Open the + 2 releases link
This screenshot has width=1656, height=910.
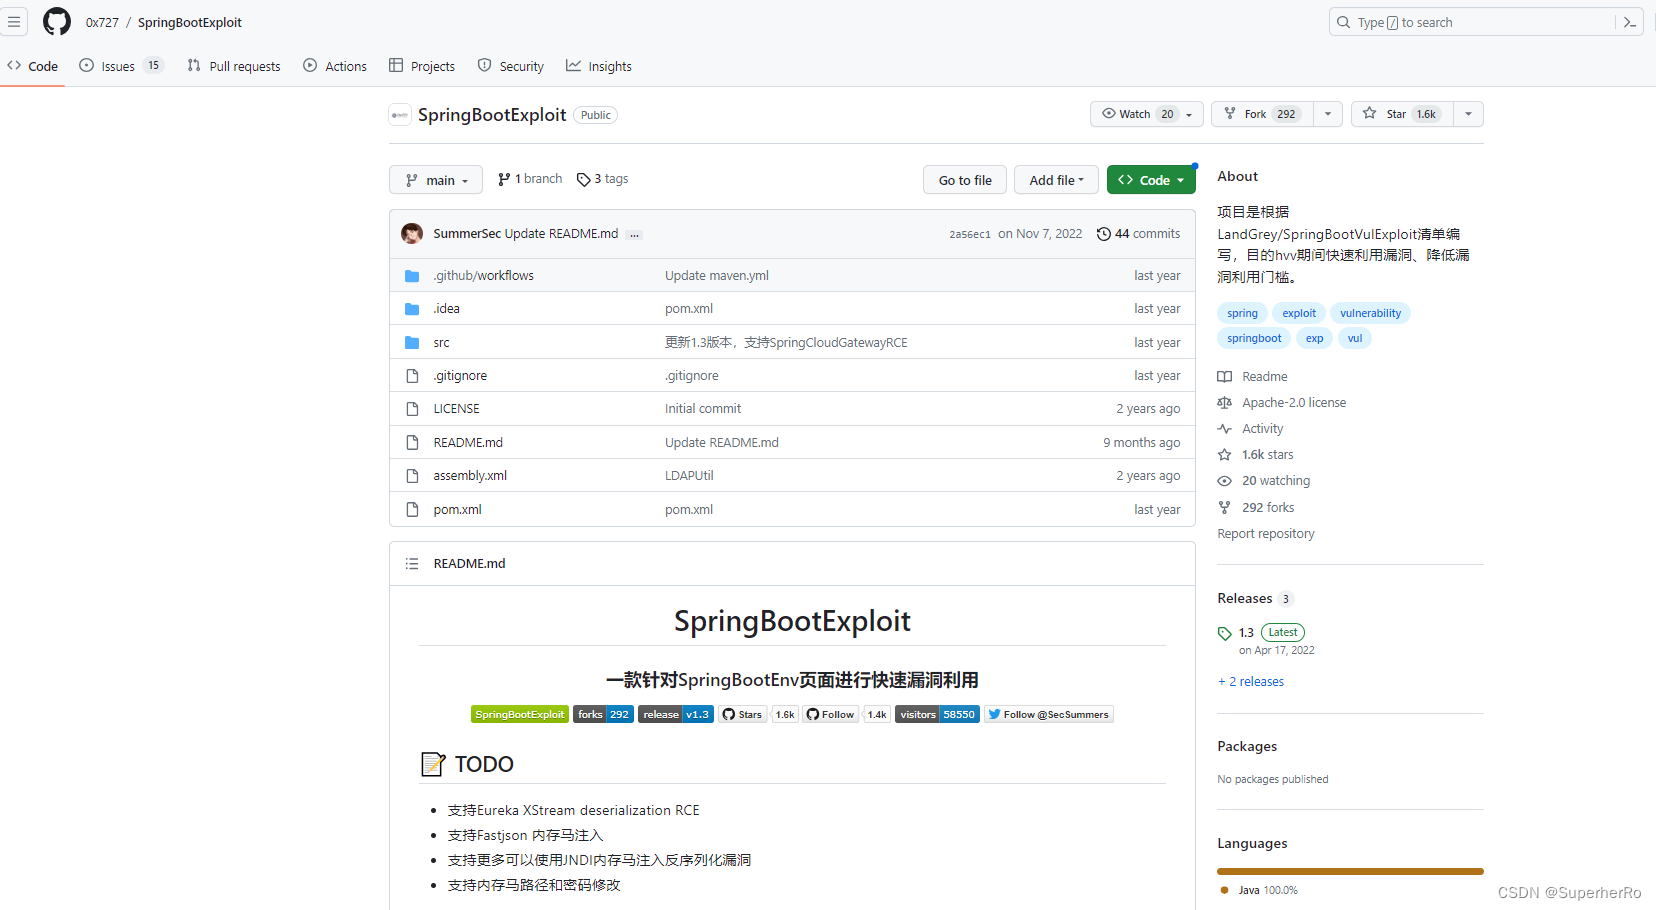1250,681
